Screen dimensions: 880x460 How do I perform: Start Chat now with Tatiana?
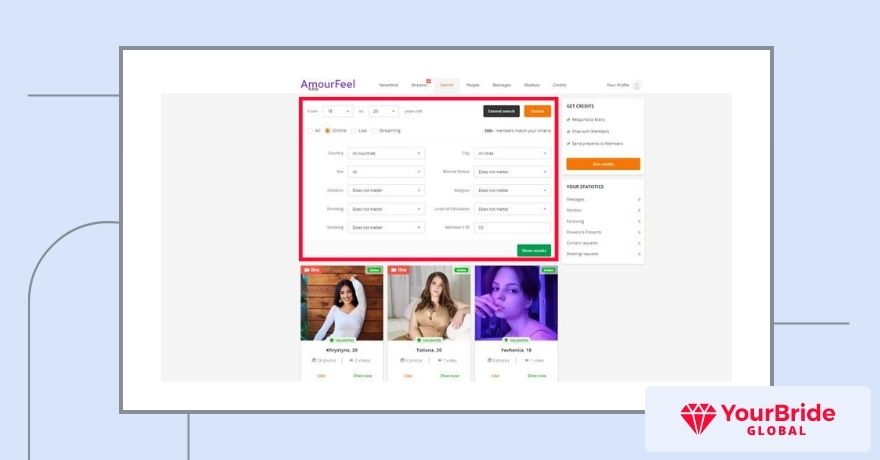[x=450, y=376]
